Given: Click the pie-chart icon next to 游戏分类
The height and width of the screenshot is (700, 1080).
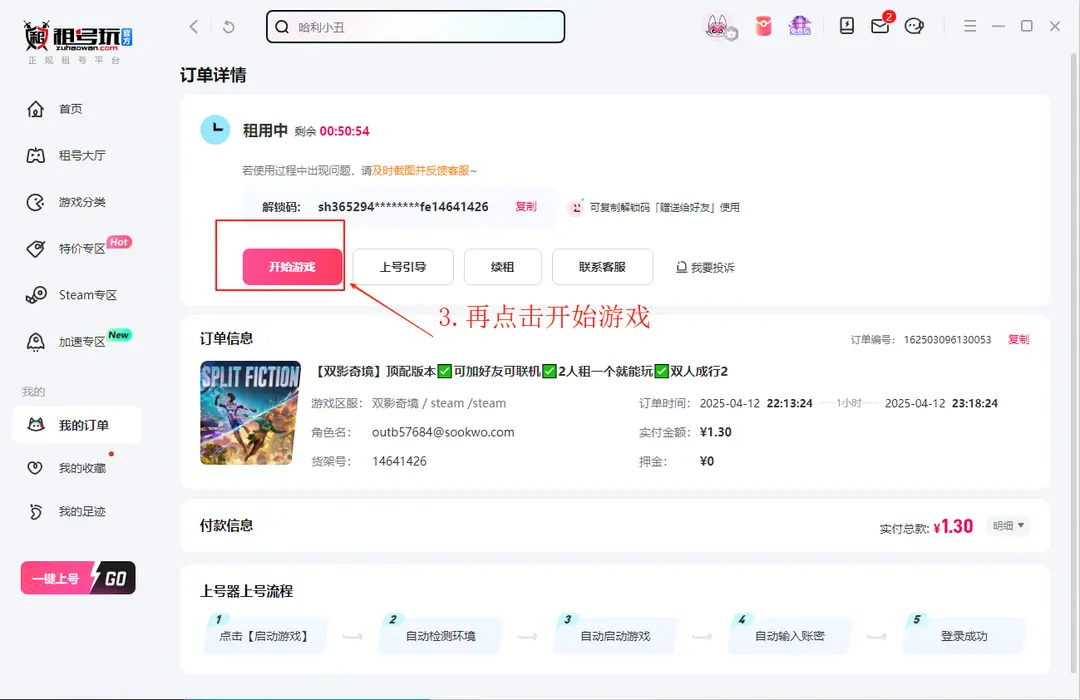Looking at the screenshot, I should point(35,202).
